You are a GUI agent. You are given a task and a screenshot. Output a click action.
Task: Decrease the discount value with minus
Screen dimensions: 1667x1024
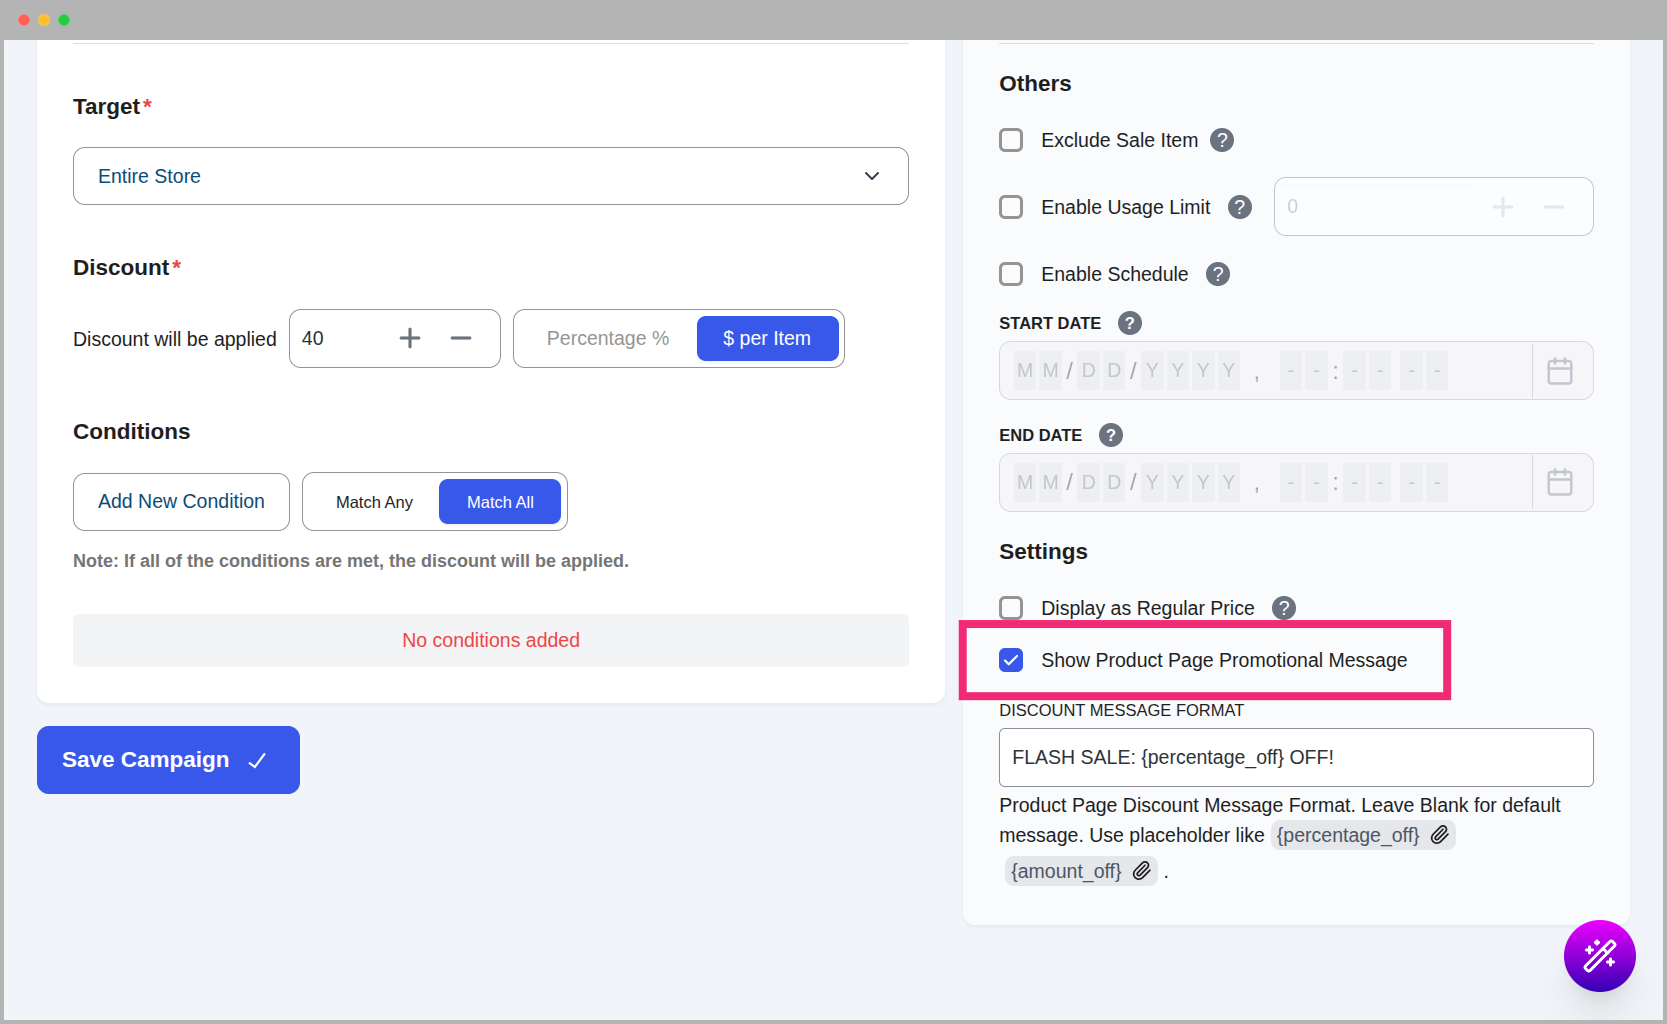point(461,339)
